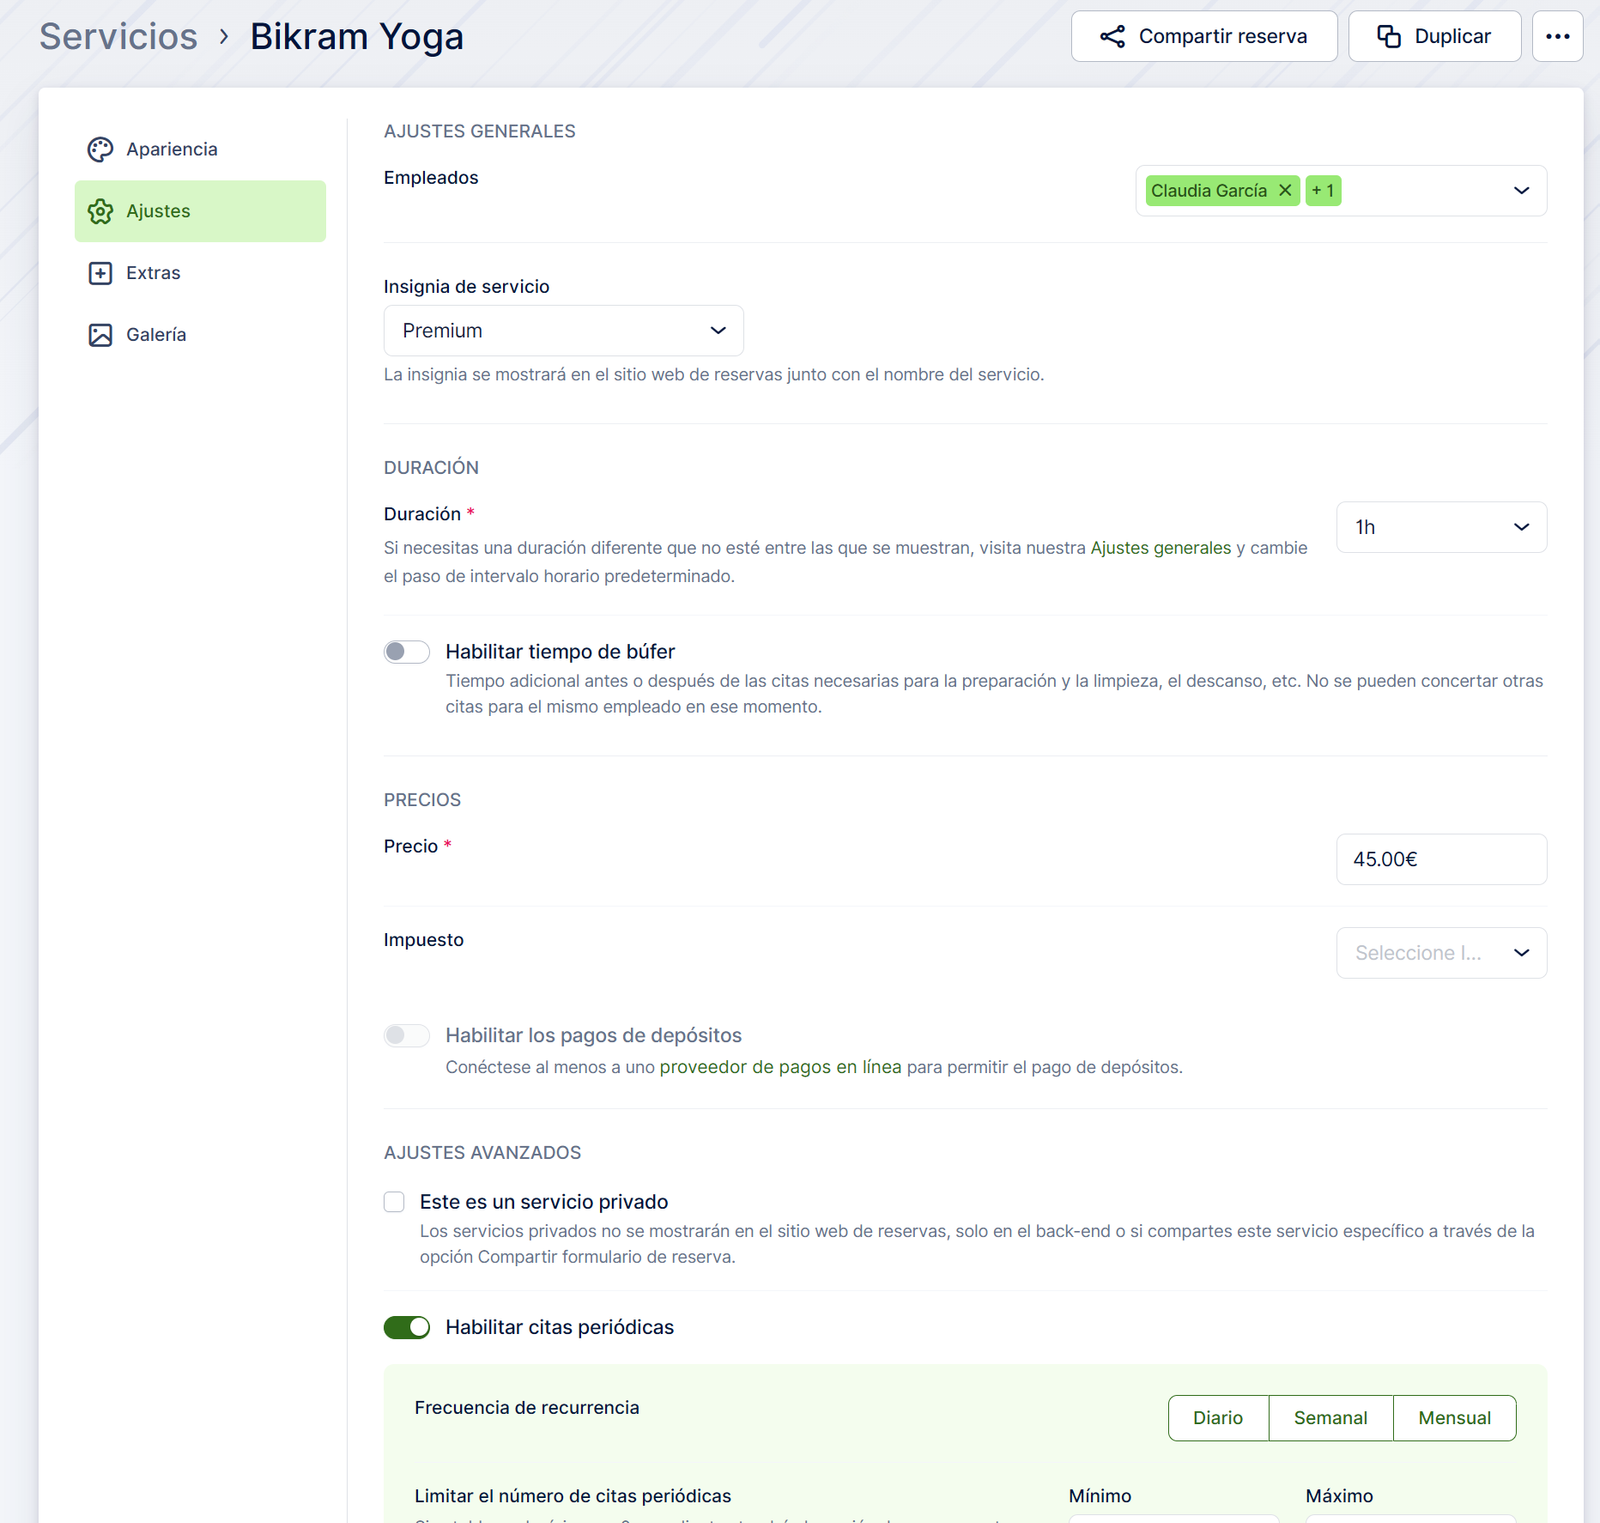Click the palette icon beside Apariencia
This screenshot has height=1523, width=1600.
(x=100, y=149)
